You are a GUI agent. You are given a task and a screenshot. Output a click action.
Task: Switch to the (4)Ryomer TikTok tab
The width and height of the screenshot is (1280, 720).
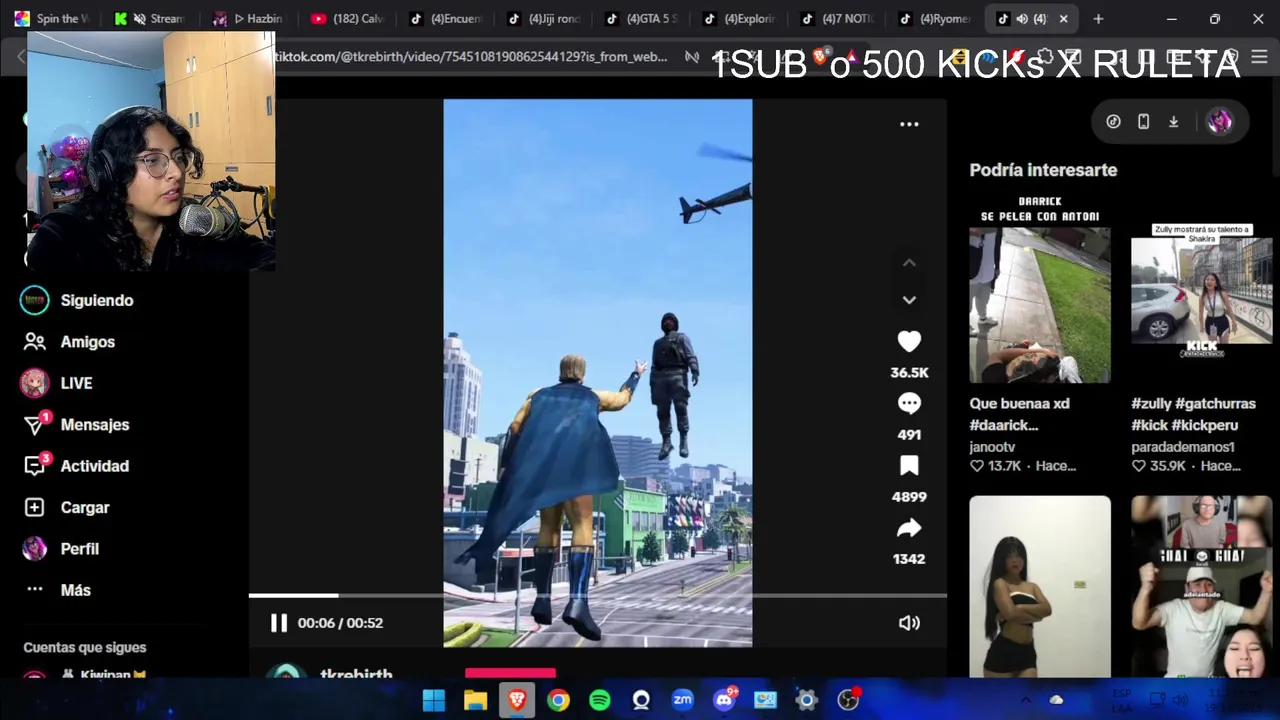tap(936, 19)
